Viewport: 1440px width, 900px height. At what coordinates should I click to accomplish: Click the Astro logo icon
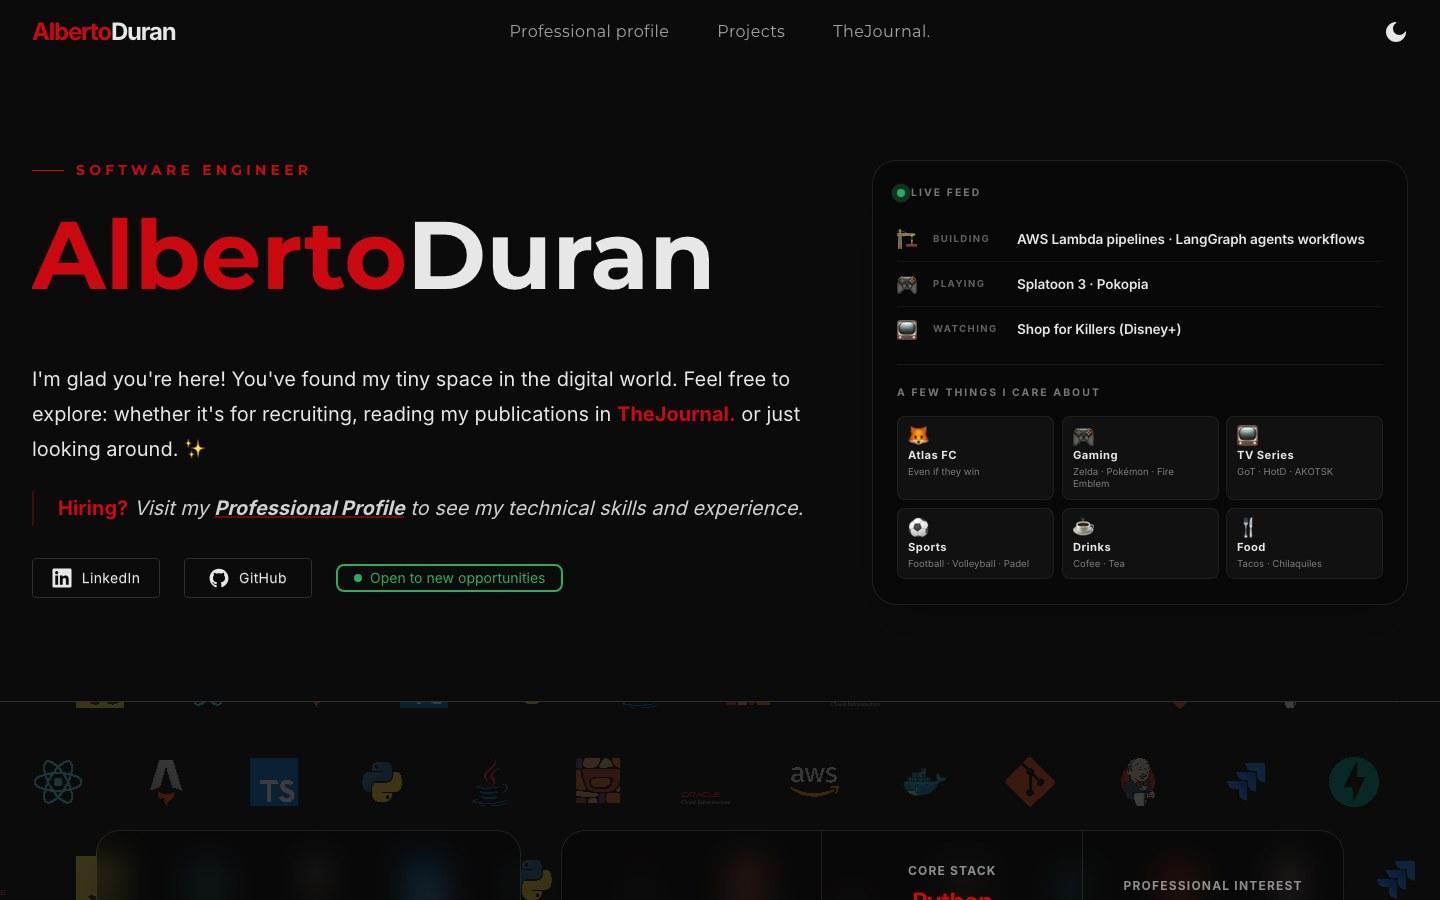pyautogui.click(x=166, y=782)
